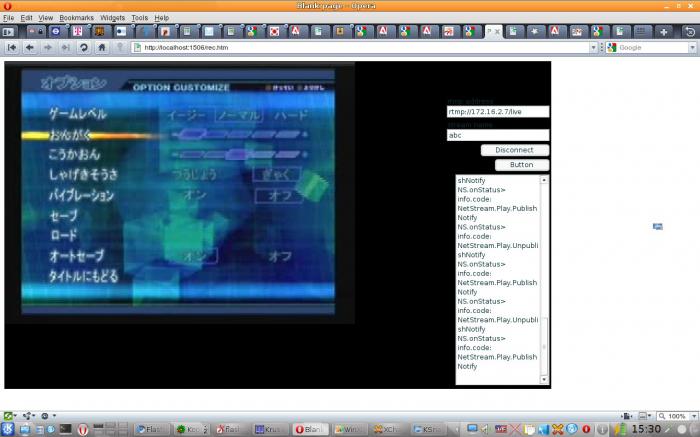
Task: Switch to the Krusader taskbar window
Action: [x=270, y=429]
